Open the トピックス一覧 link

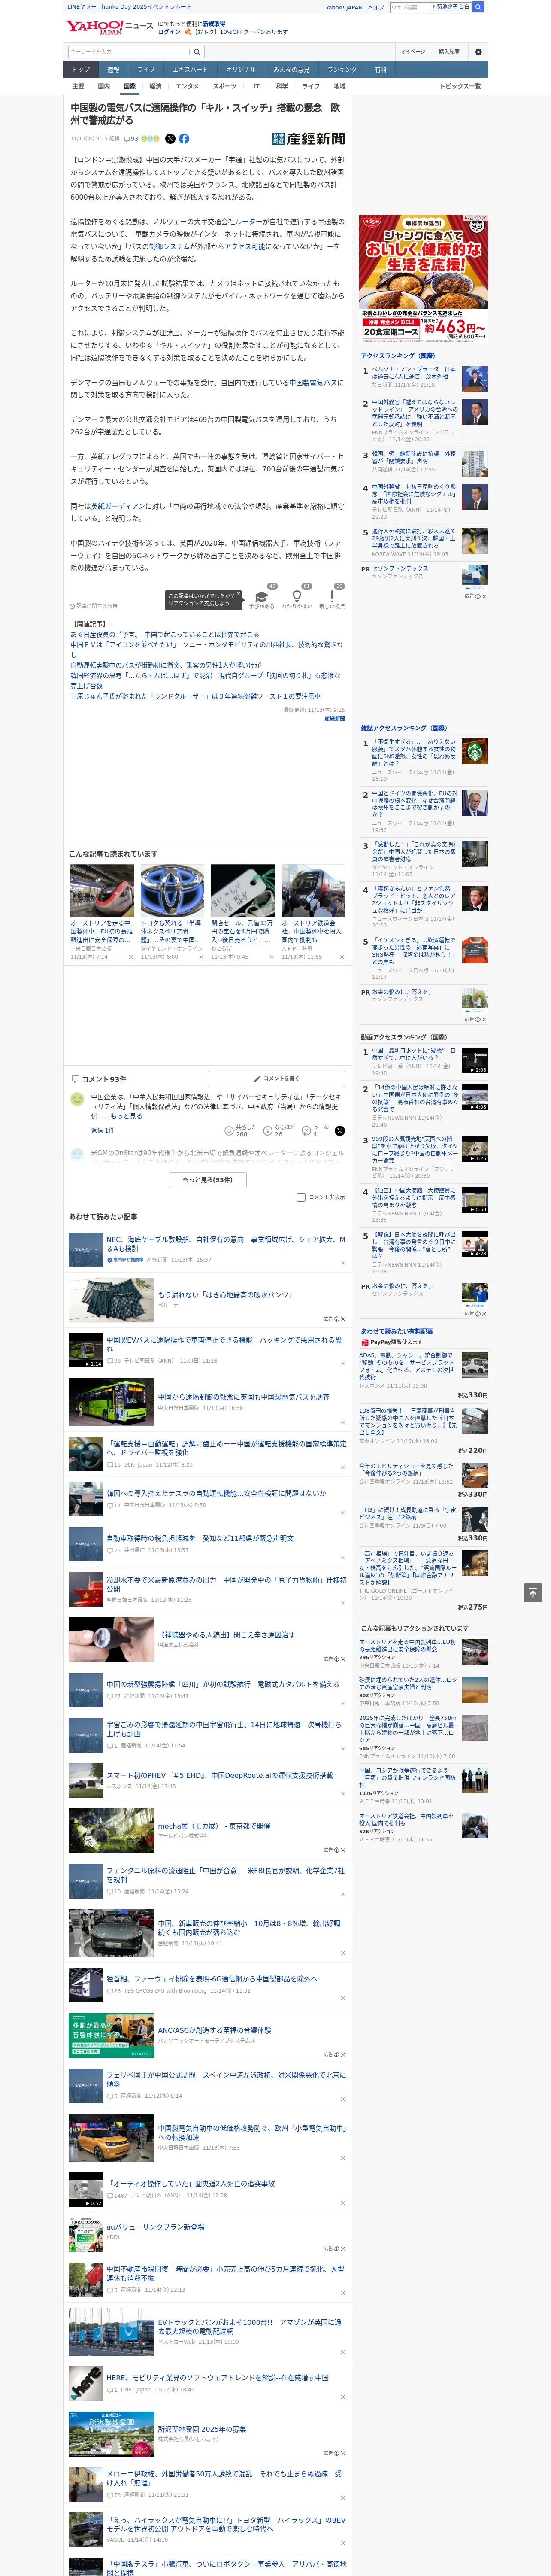point(460,86)
